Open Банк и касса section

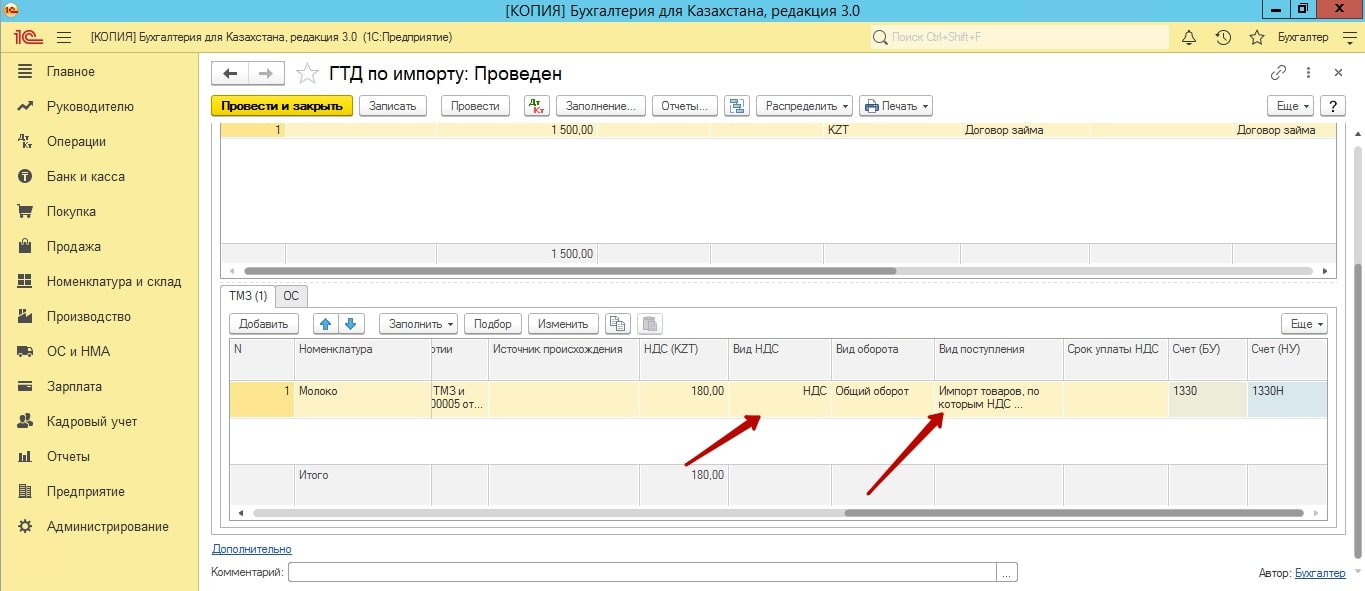click(85, 177)
